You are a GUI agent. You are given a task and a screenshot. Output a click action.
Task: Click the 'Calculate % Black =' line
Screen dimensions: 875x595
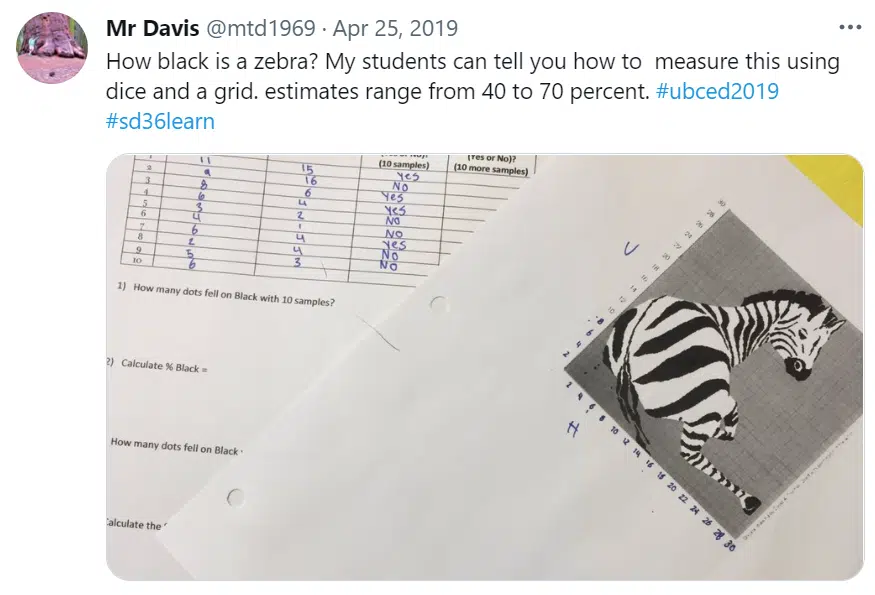(x=164, y=366)
